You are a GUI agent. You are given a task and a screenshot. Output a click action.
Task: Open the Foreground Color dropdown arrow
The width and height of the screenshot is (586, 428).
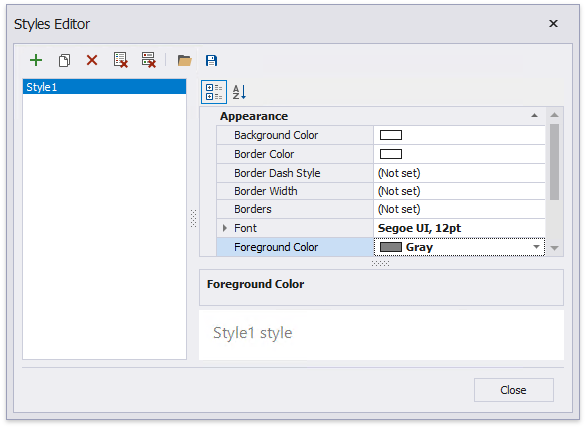tap(536, 247)
